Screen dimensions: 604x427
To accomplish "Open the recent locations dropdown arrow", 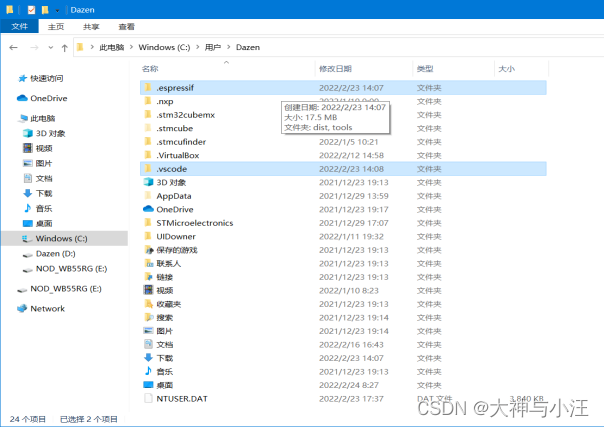I will (50, 48).
